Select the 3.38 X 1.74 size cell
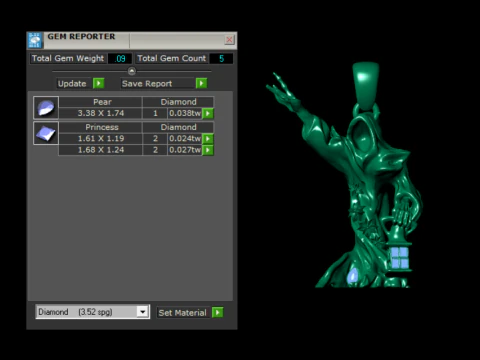Screen dimensions: 480x360 pos(101,113)
